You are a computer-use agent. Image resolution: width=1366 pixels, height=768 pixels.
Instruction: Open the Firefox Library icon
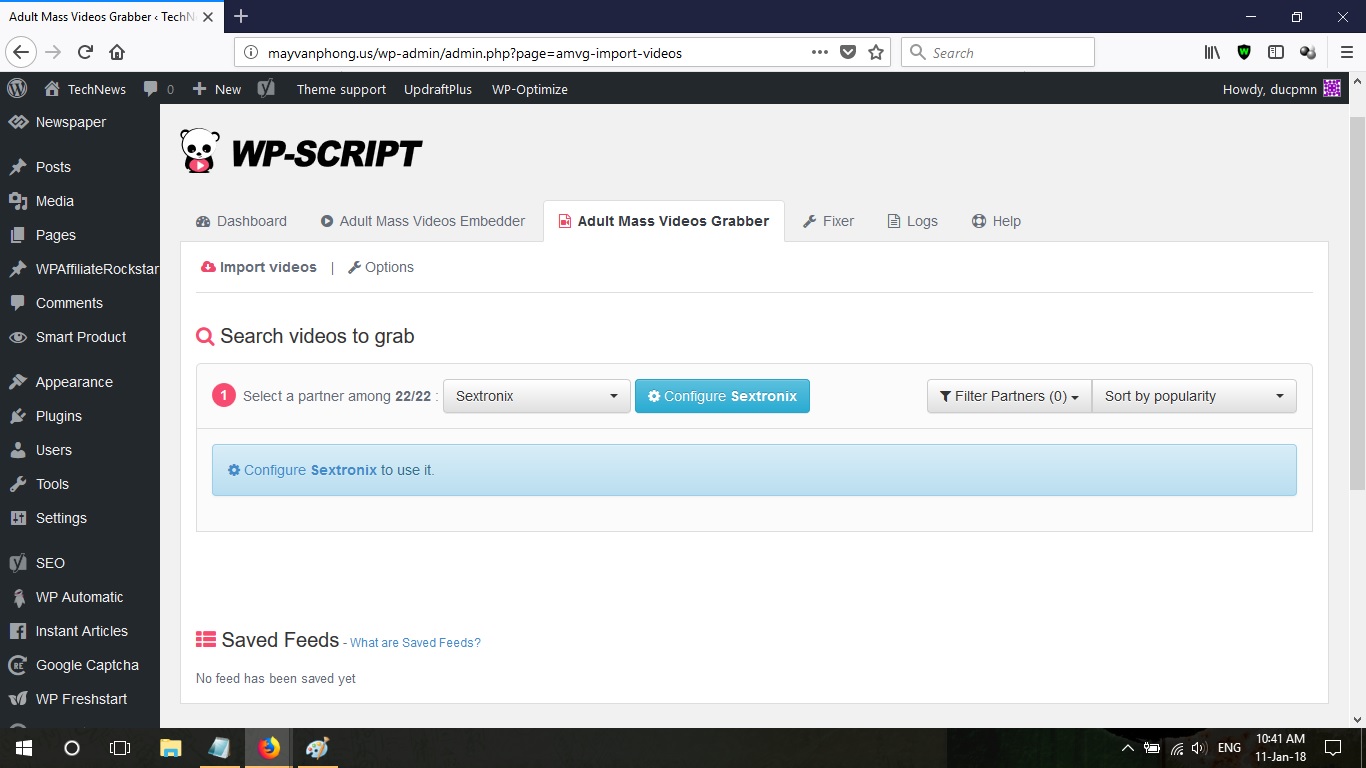[x=1212, y=53]
